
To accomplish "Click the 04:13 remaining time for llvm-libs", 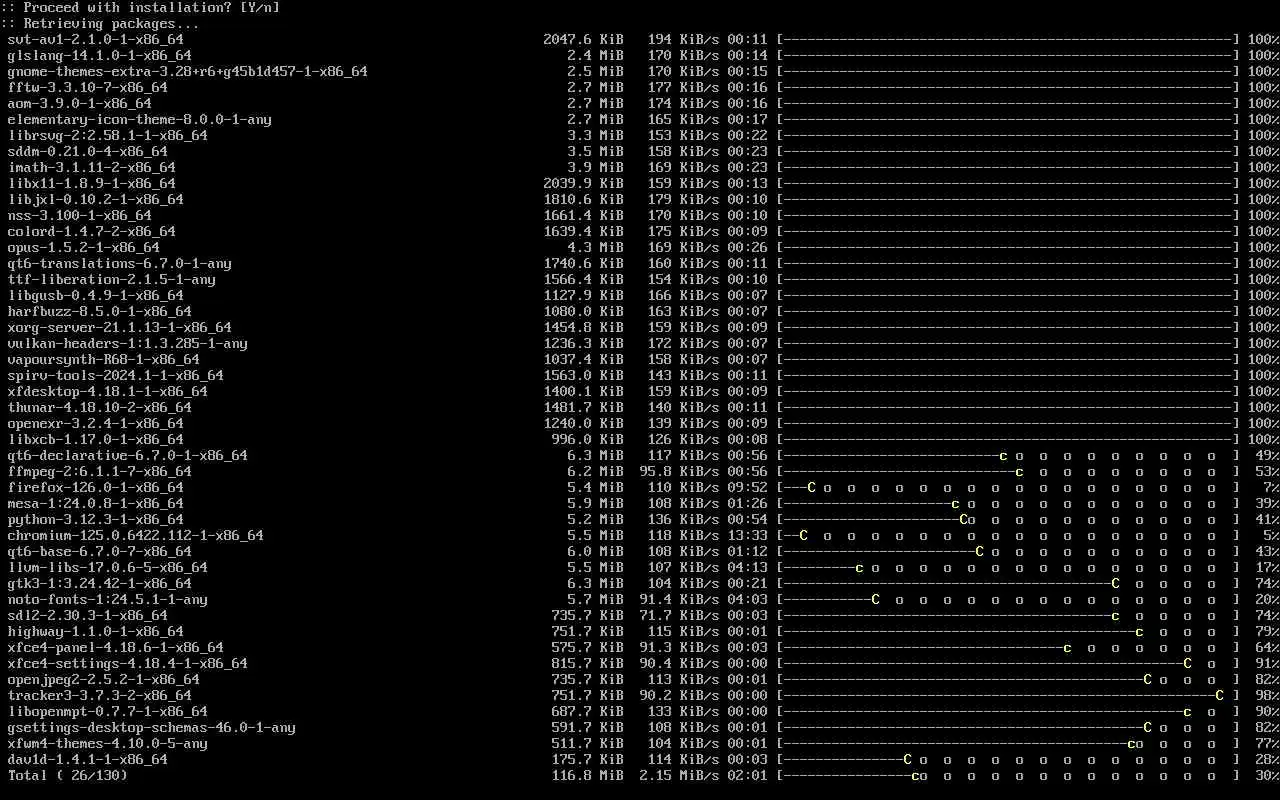I will pos(748,568).
